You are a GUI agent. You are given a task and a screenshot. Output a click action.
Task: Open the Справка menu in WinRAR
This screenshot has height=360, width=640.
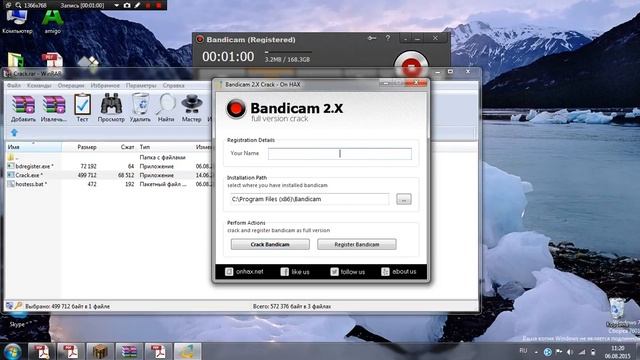click(173, 85)
